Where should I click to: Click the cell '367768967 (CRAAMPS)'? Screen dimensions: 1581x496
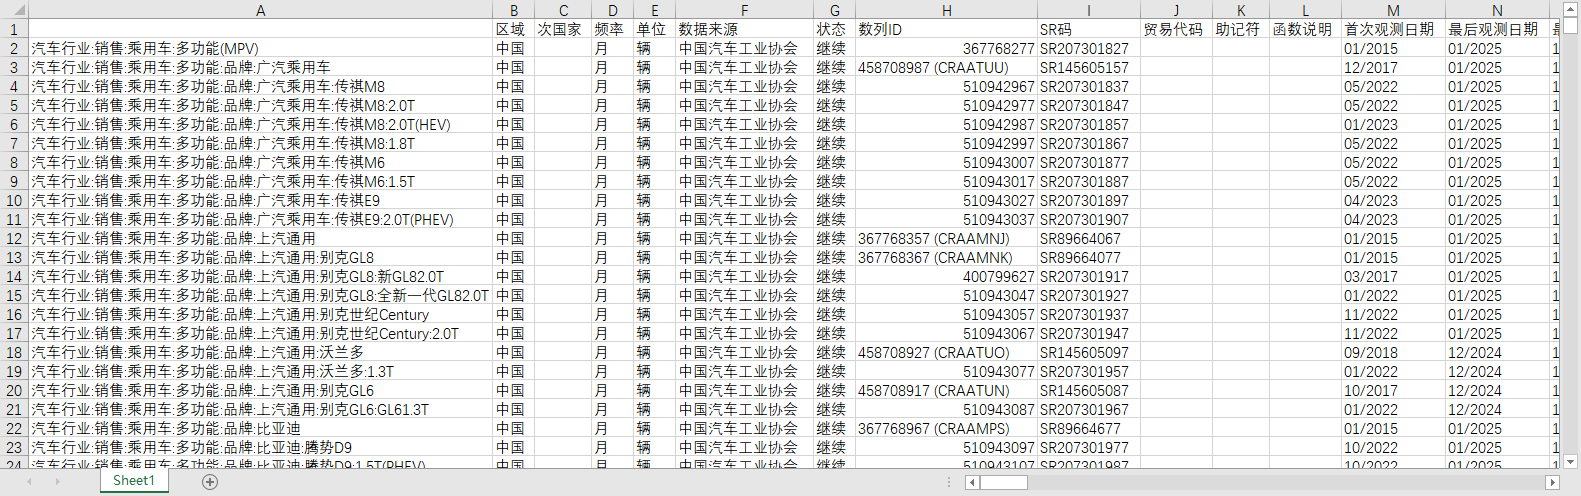(946, 428)
